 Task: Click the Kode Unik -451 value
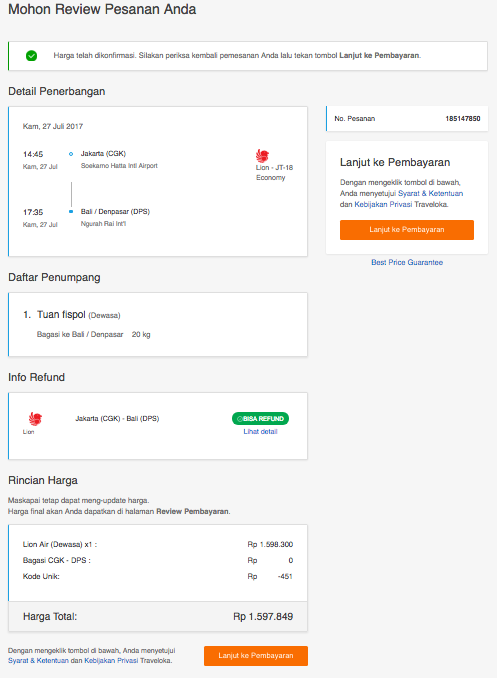285,576
